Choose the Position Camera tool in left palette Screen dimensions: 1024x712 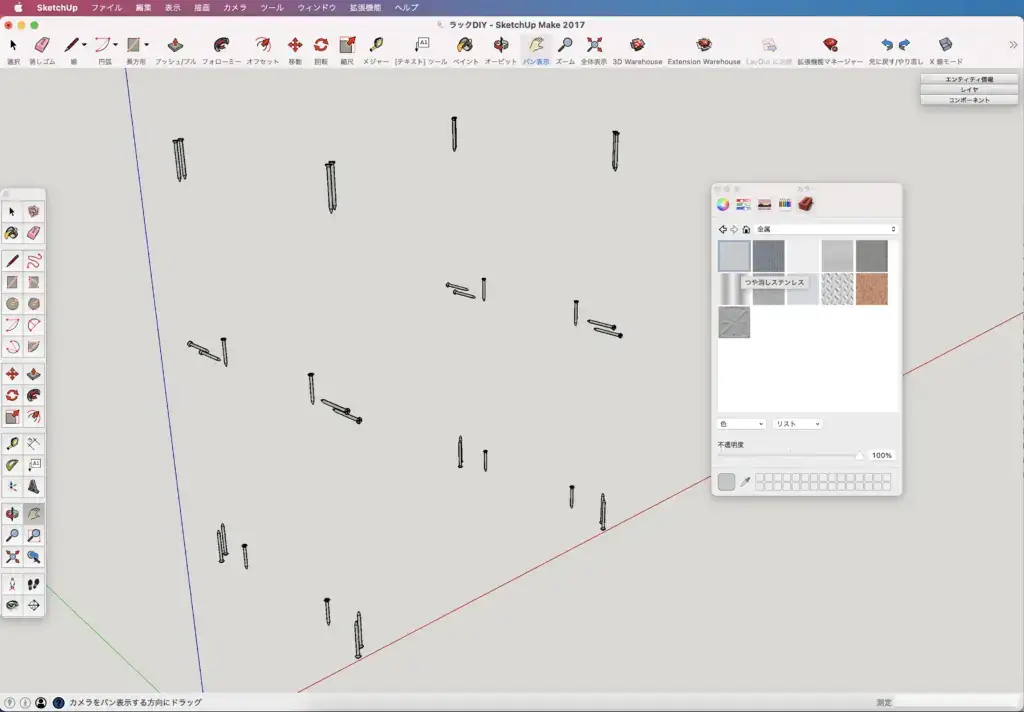[12, 584]
